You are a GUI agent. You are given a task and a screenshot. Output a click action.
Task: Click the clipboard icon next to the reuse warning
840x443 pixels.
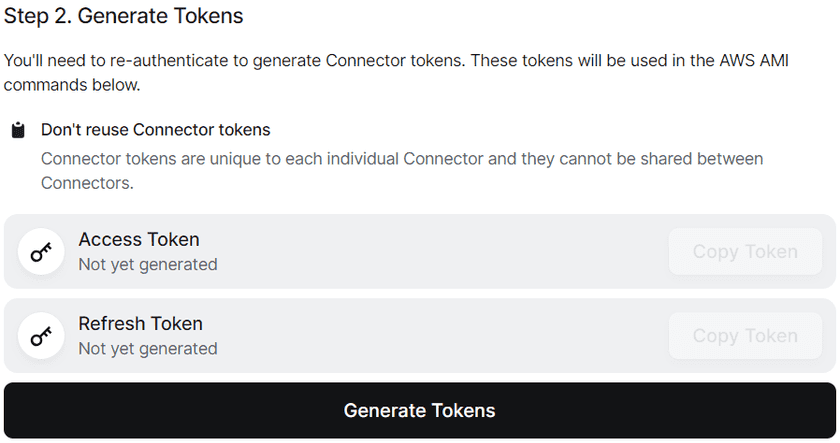click(18, 131)
